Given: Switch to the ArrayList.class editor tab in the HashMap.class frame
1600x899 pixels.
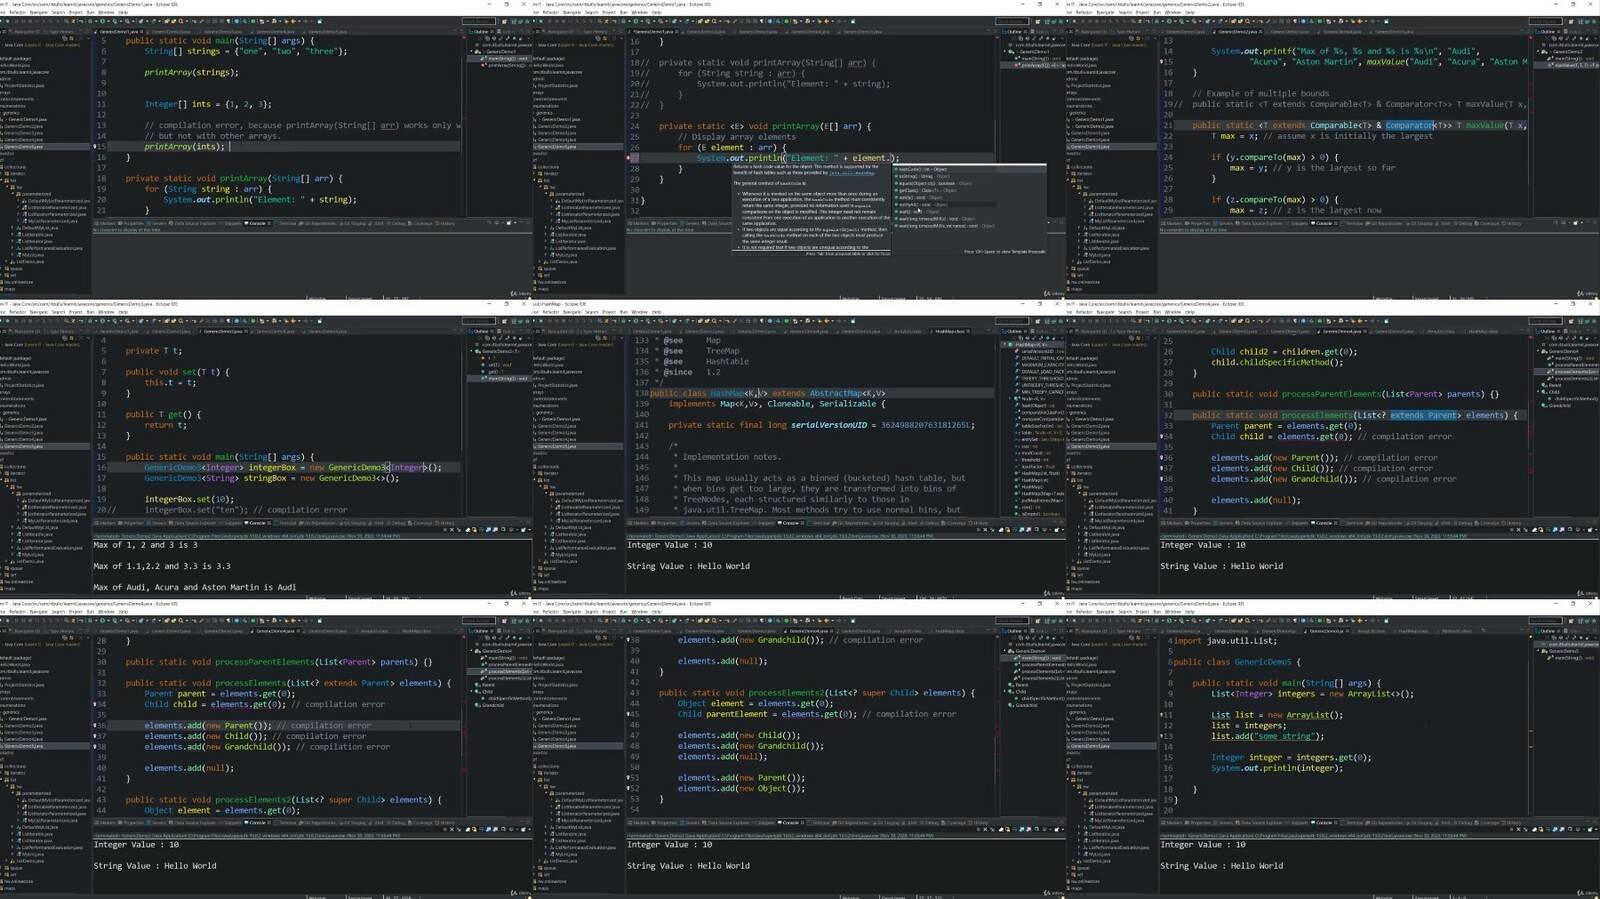Looking at the screenshot, I should pos(908,331).
